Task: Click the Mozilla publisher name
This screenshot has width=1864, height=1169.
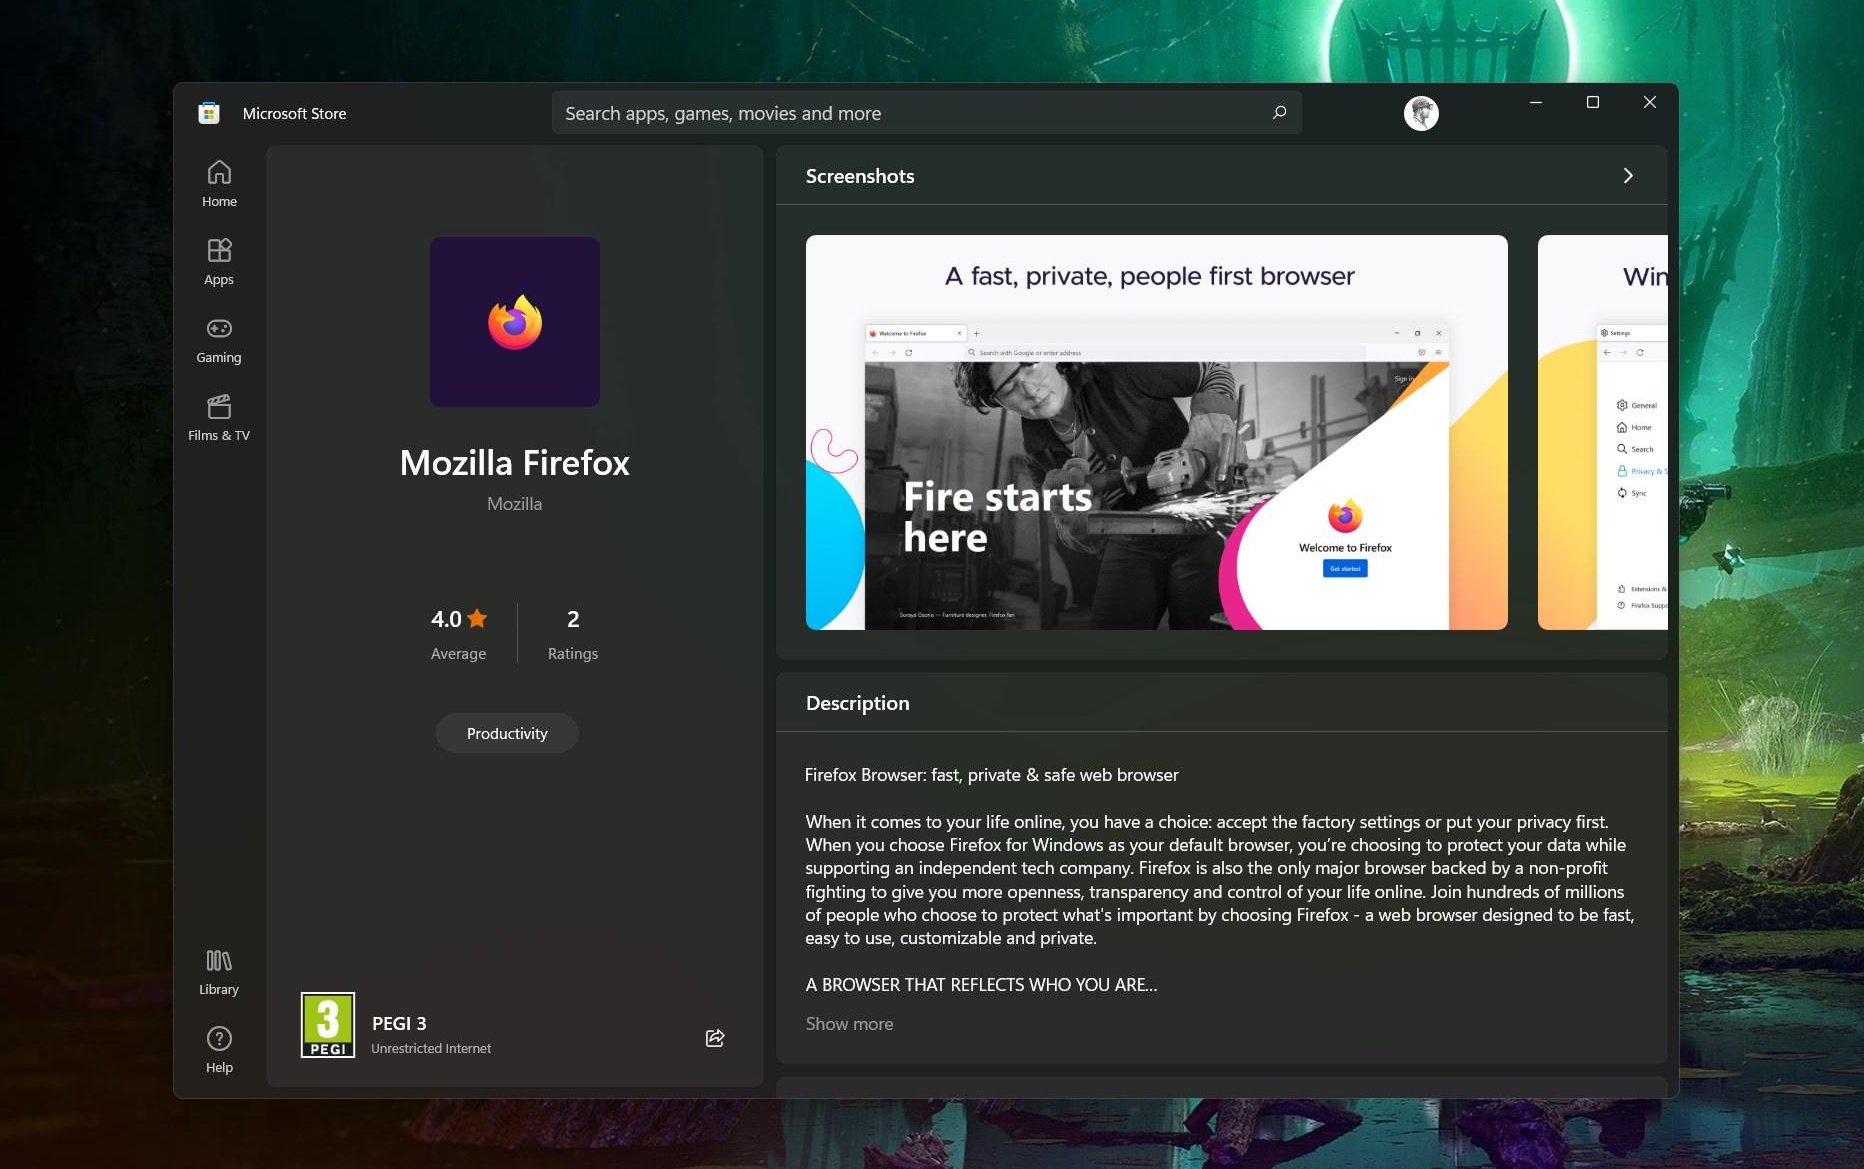Action: pyautogui.click(x=514, y=504)
